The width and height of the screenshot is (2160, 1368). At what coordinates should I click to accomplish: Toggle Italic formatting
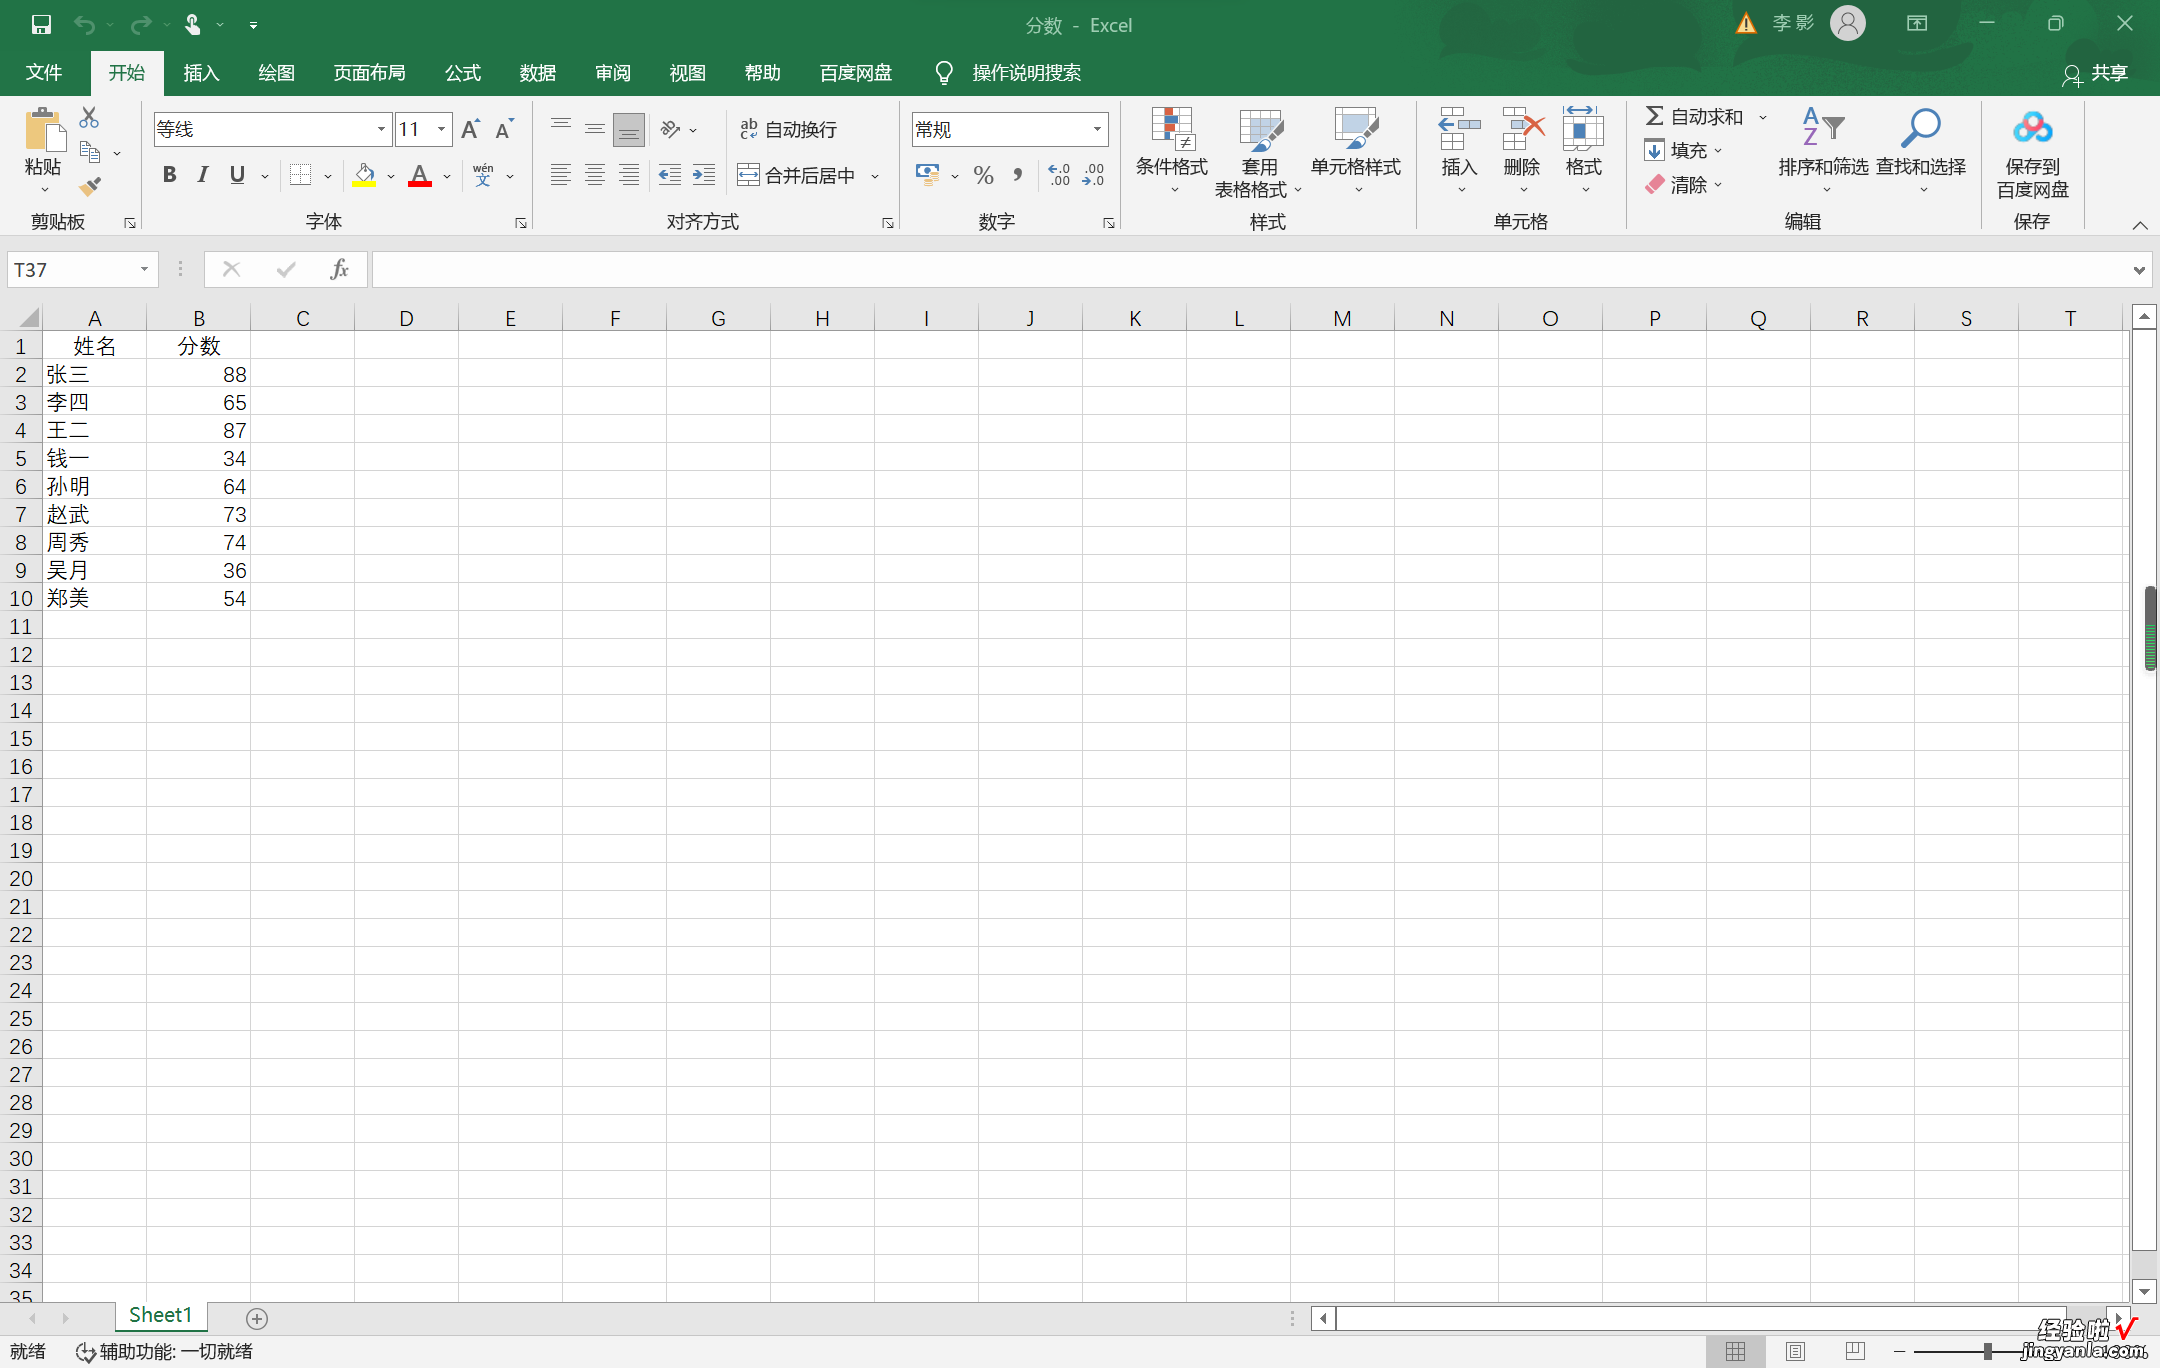(203, 175)
